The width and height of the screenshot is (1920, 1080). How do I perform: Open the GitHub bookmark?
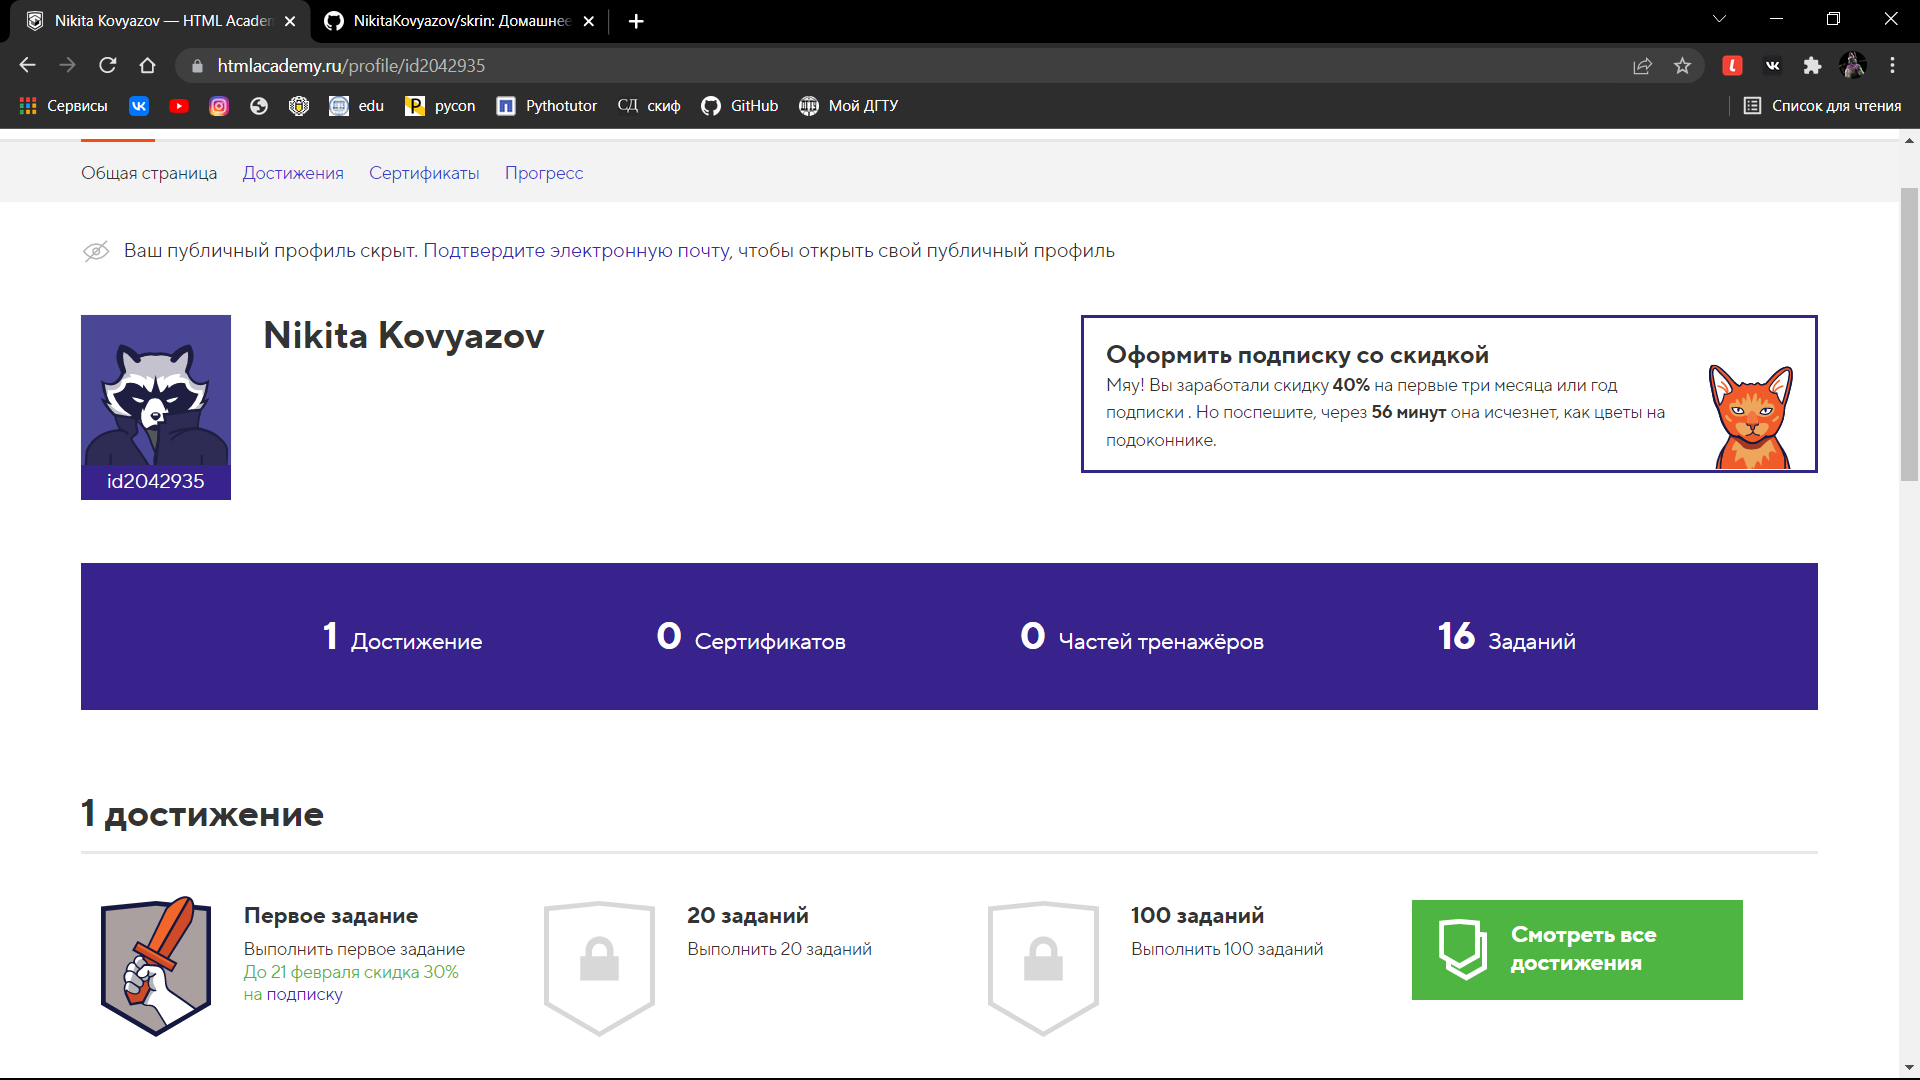740,106
